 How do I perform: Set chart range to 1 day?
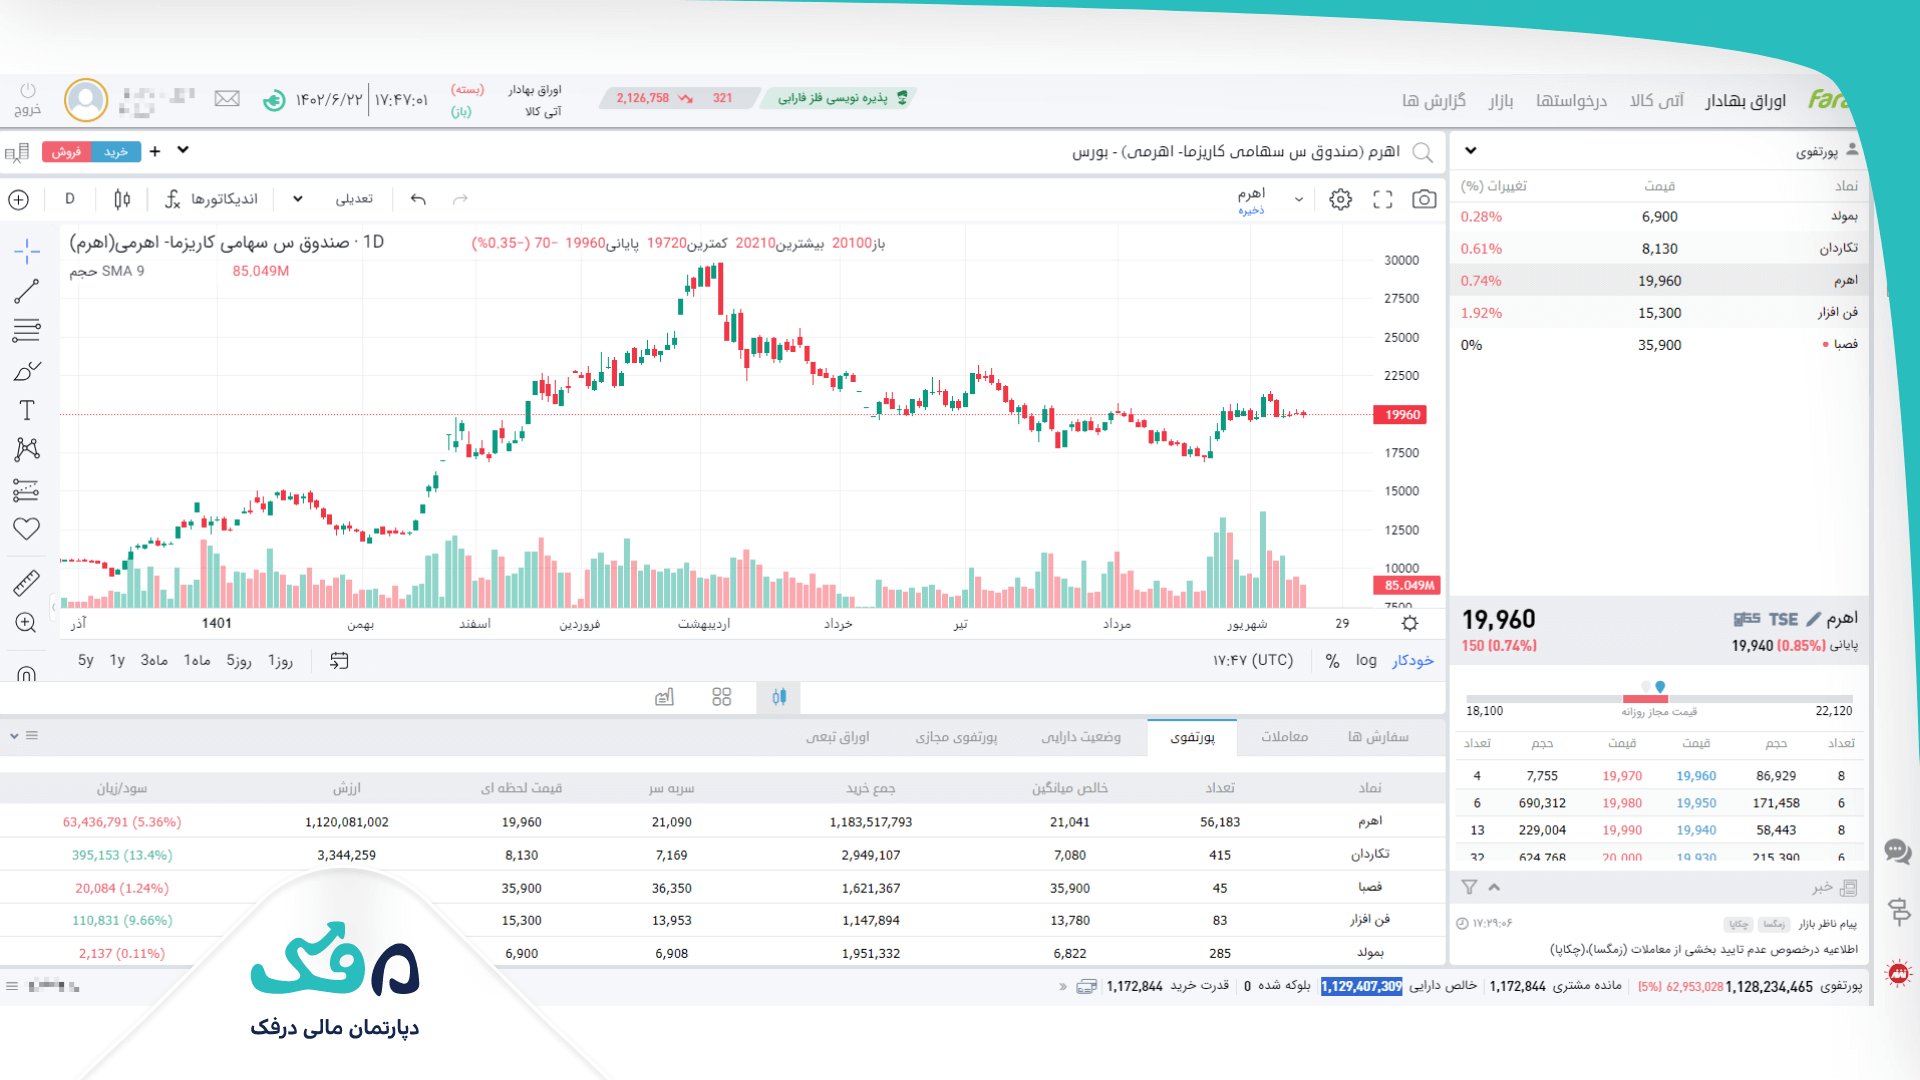tap(280, 660)
